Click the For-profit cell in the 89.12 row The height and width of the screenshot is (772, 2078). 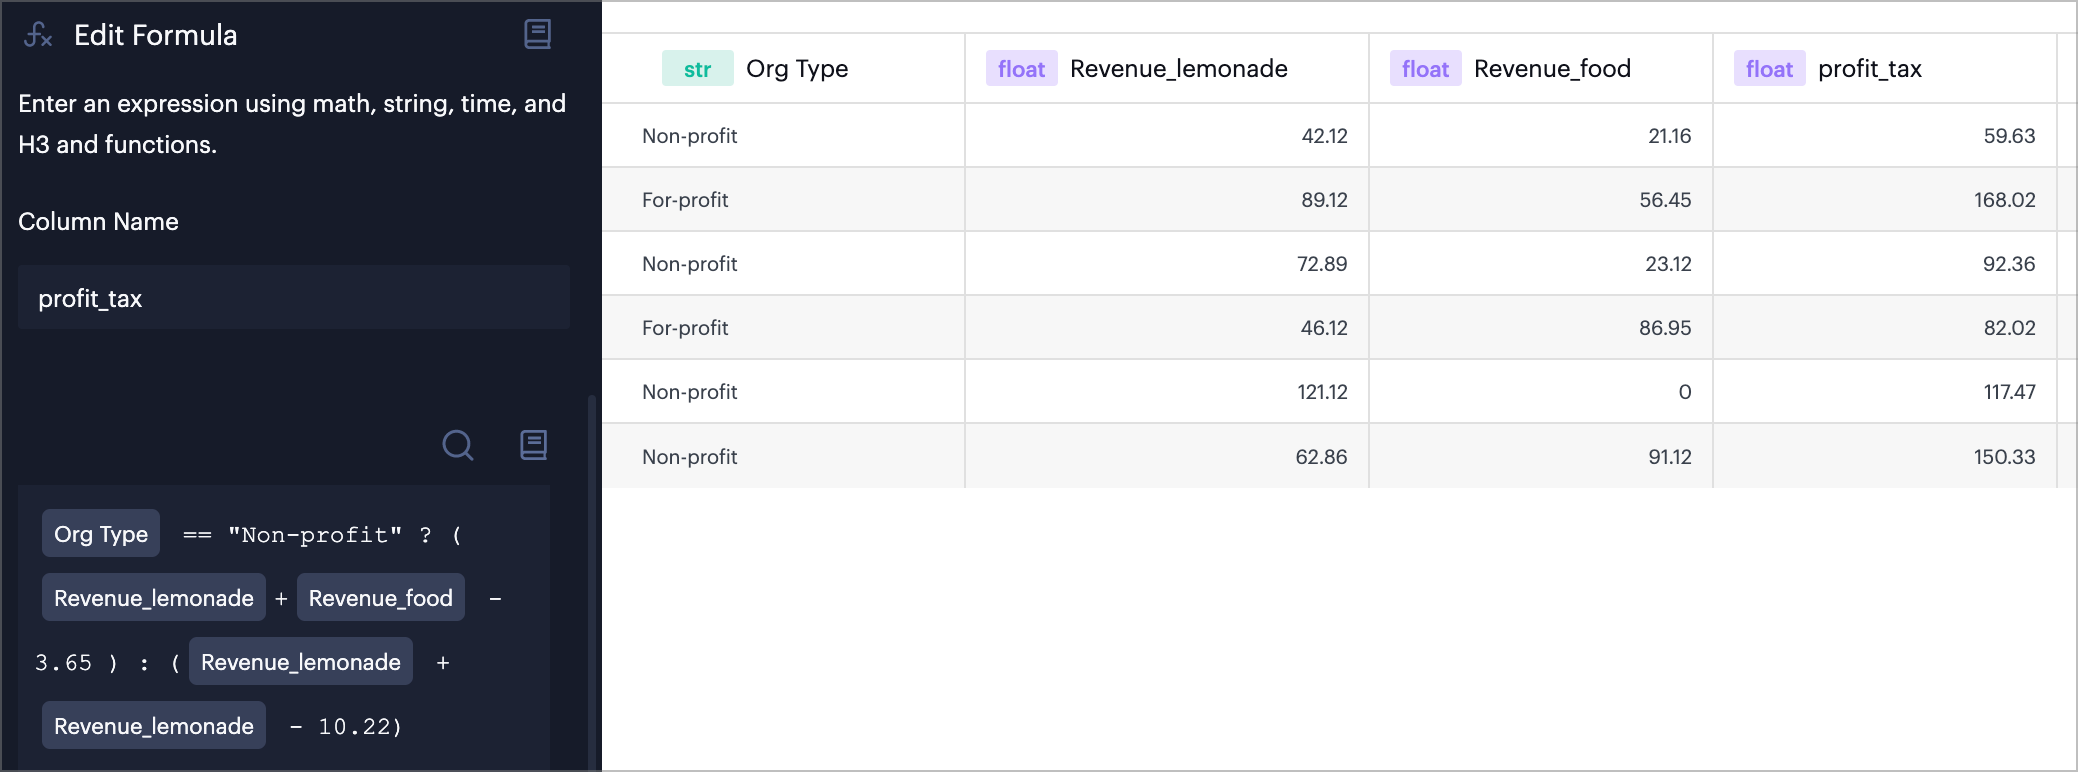783,199
